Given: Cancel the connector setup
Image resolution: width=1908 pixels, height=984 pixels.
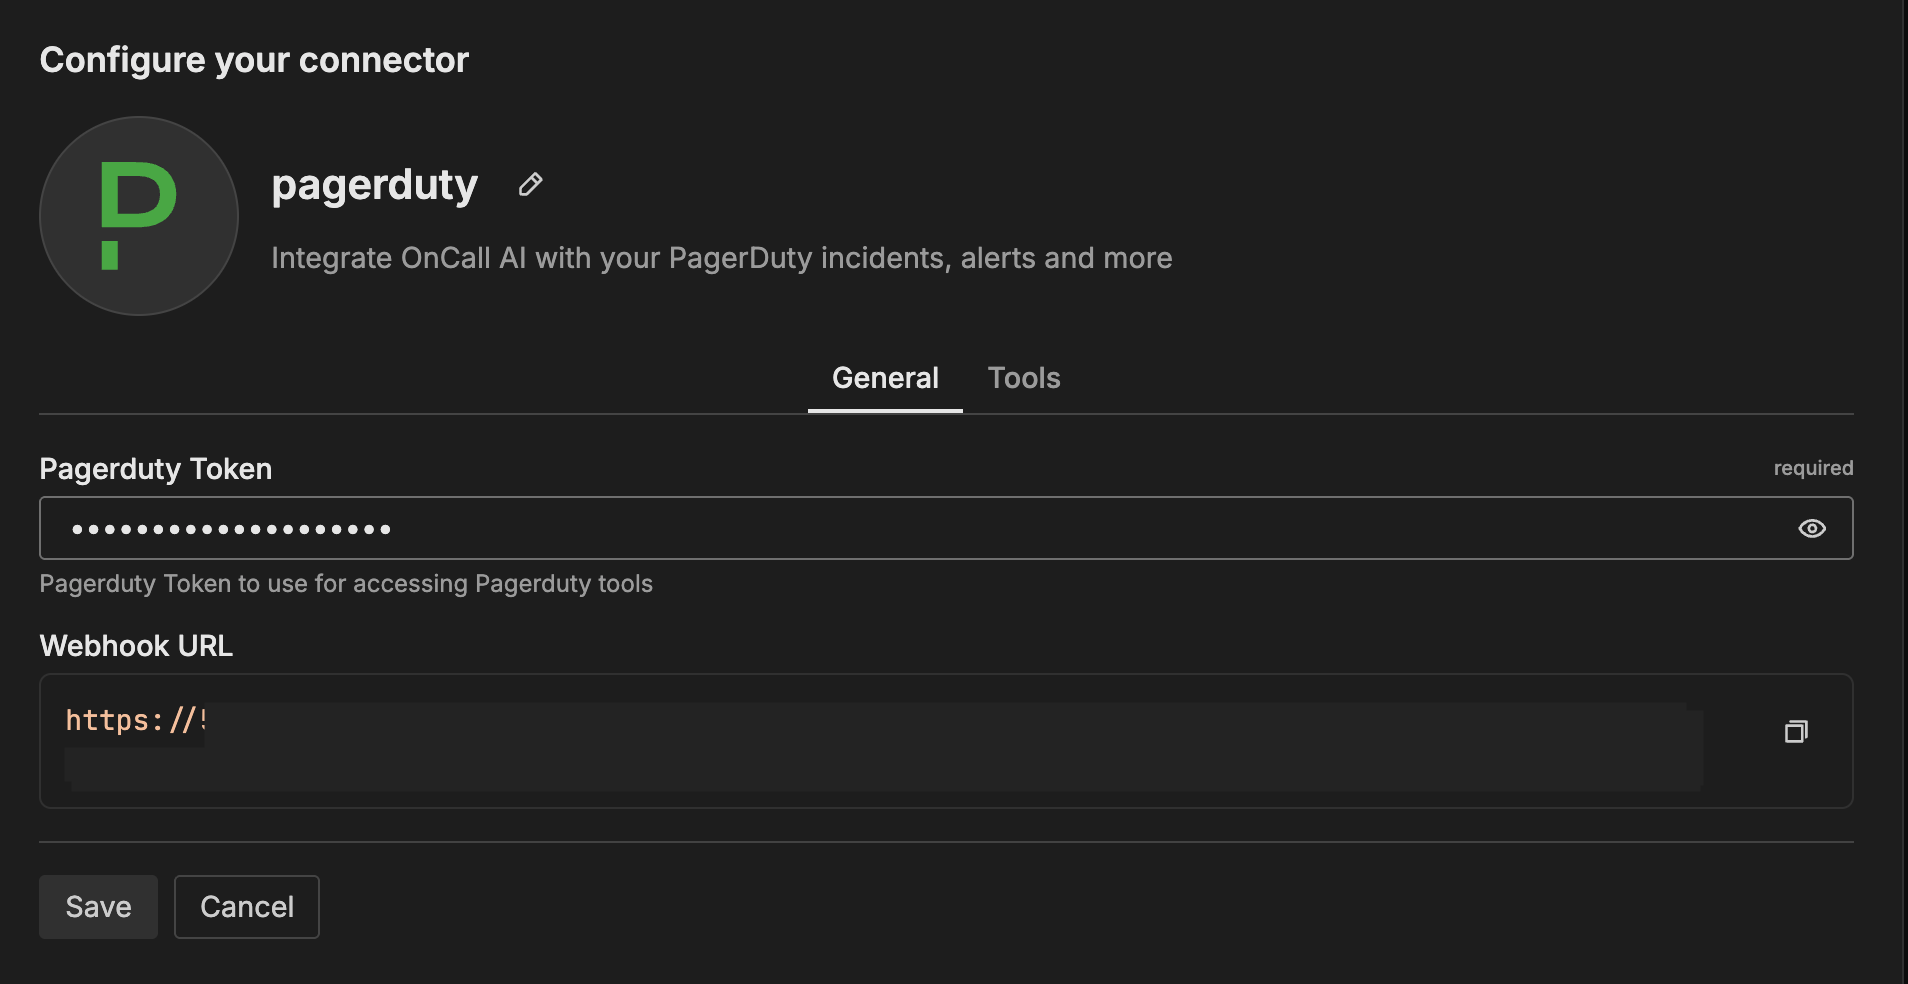Looking at the screenshot, I should coord(247,907).
